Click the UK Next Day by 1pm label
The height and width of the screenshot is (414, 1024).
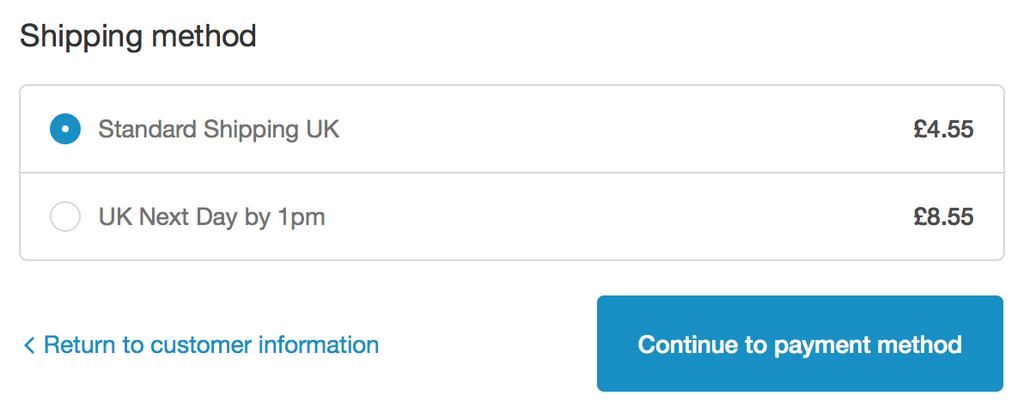[x=211, y=217]
